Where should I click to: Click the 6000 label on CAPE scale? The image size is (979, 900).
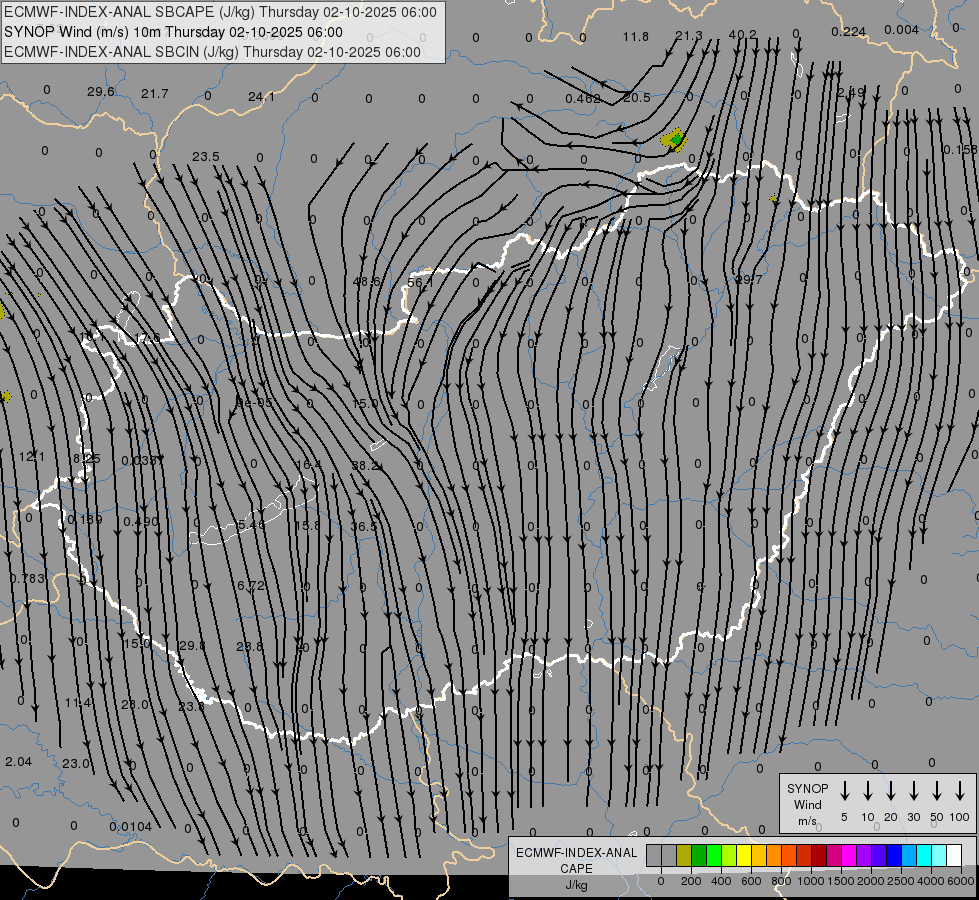pyautogui.click(x=960, y=881)
